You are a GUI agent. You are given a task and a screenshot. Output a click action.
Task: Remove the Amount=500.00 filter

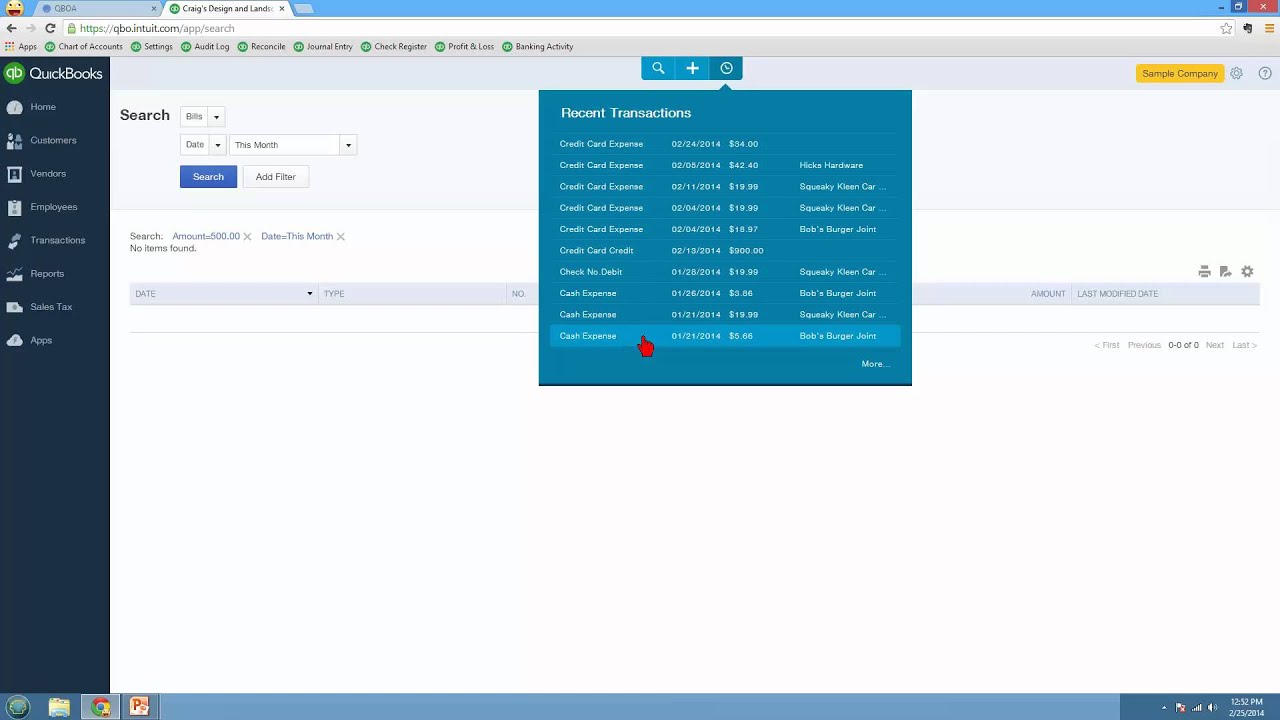[x=247, y=237]
